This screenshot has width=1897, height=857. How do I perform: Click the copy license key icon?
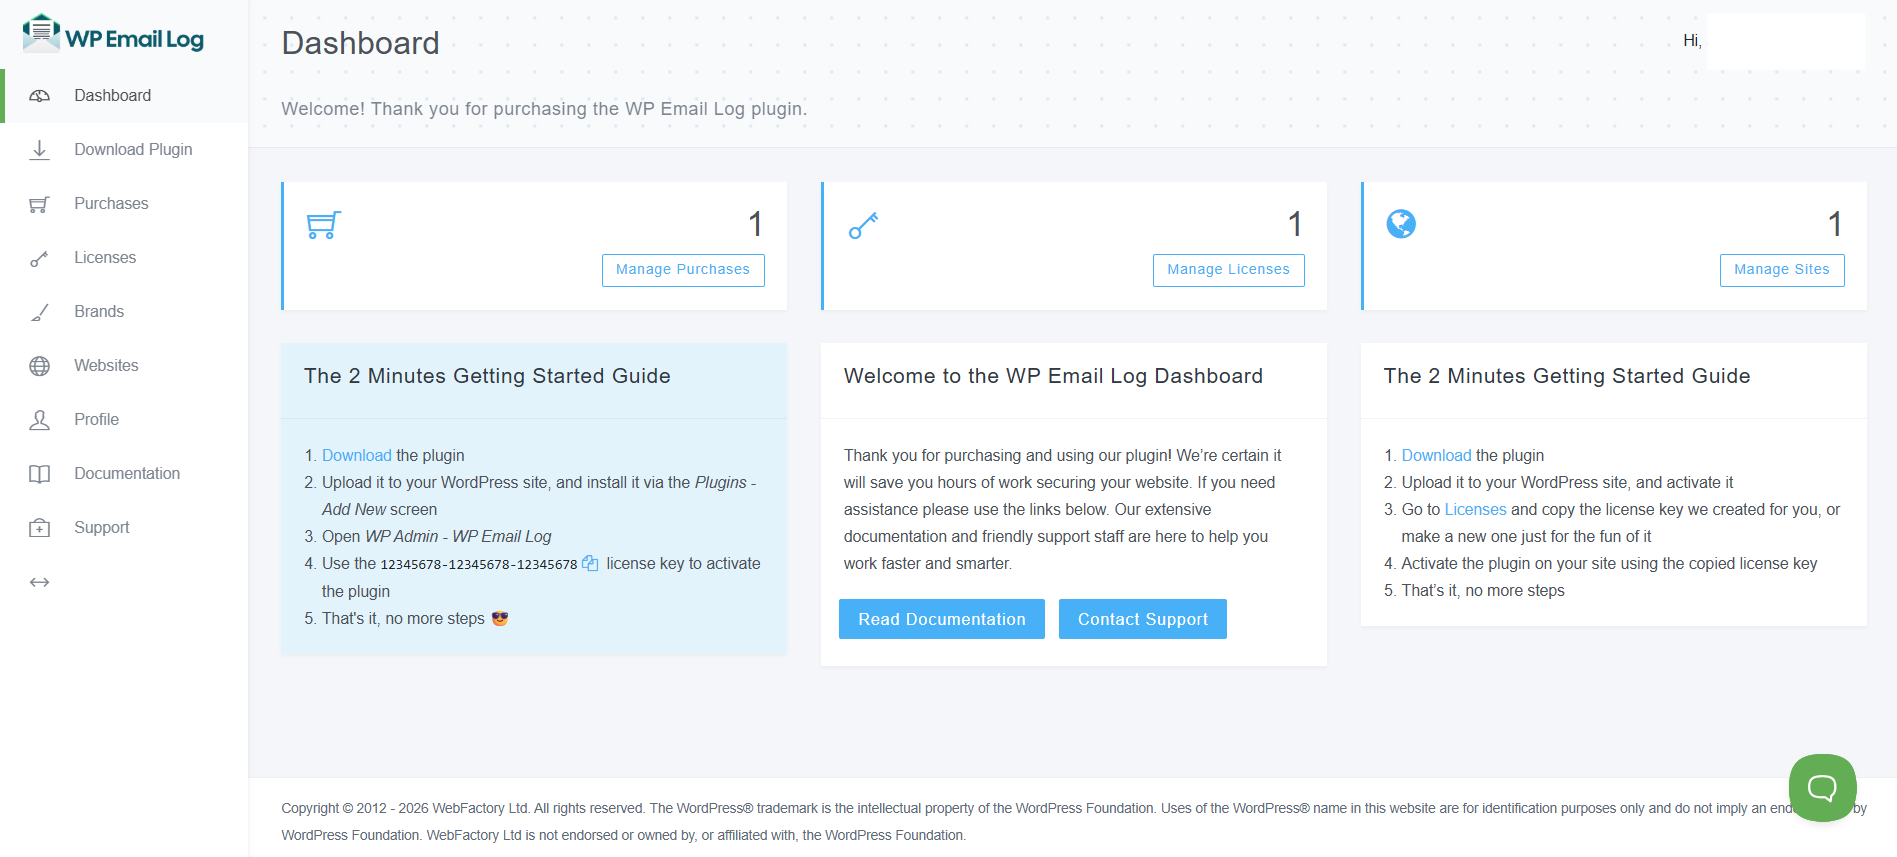pyautogui.click(x=590, y=564)
